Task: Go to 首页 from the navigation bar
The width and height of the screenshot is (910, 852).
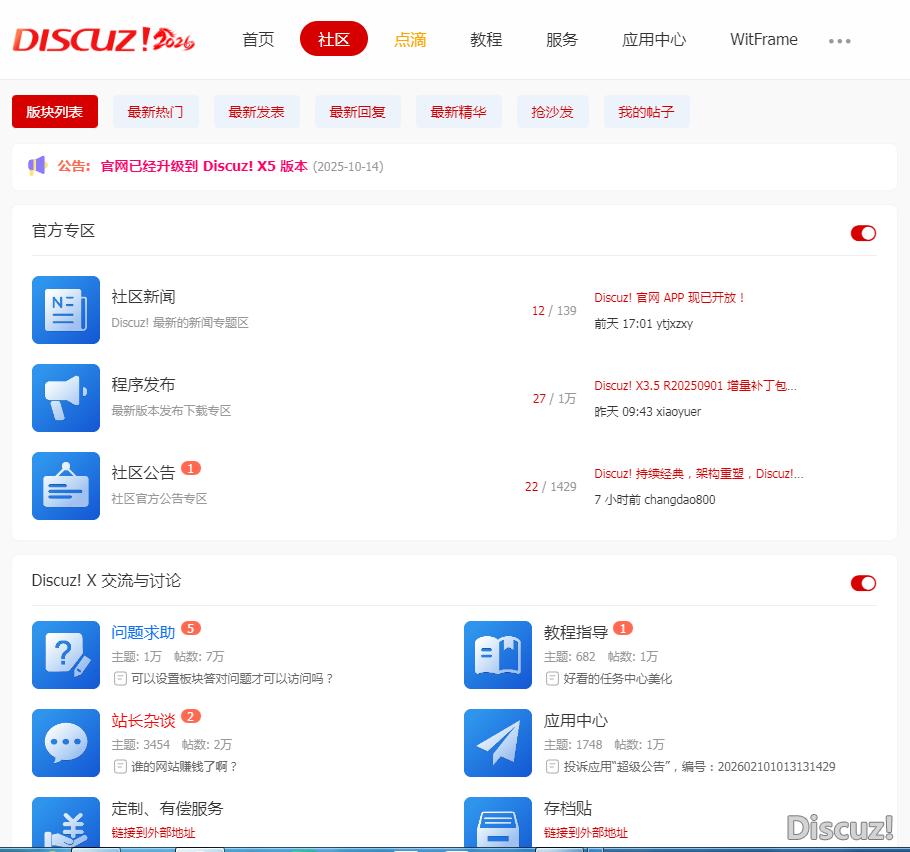Action: click(x=258, y=40)
